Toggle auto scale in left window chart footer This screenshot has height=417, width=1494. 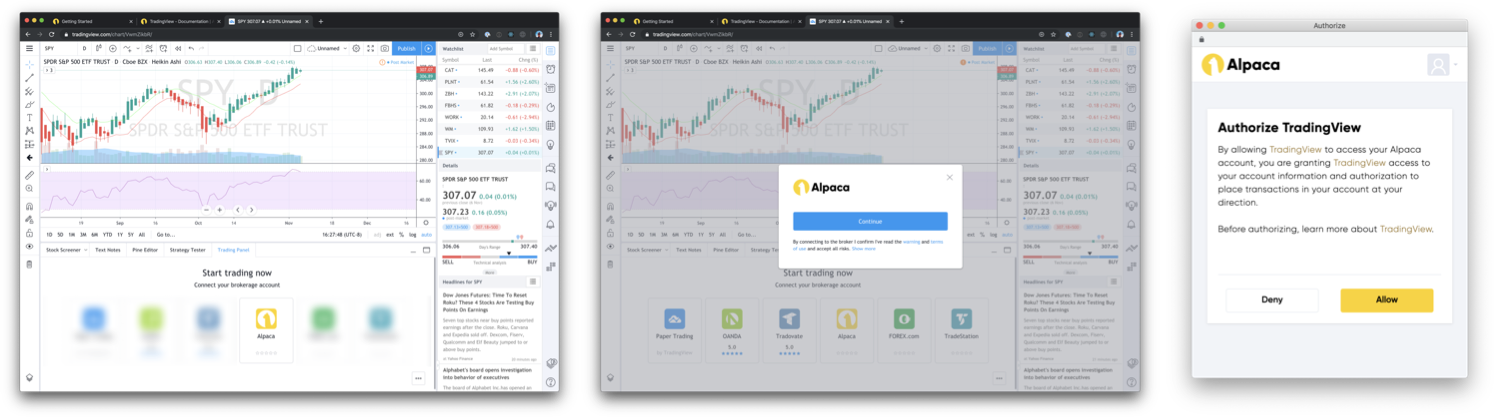point(426,235)
